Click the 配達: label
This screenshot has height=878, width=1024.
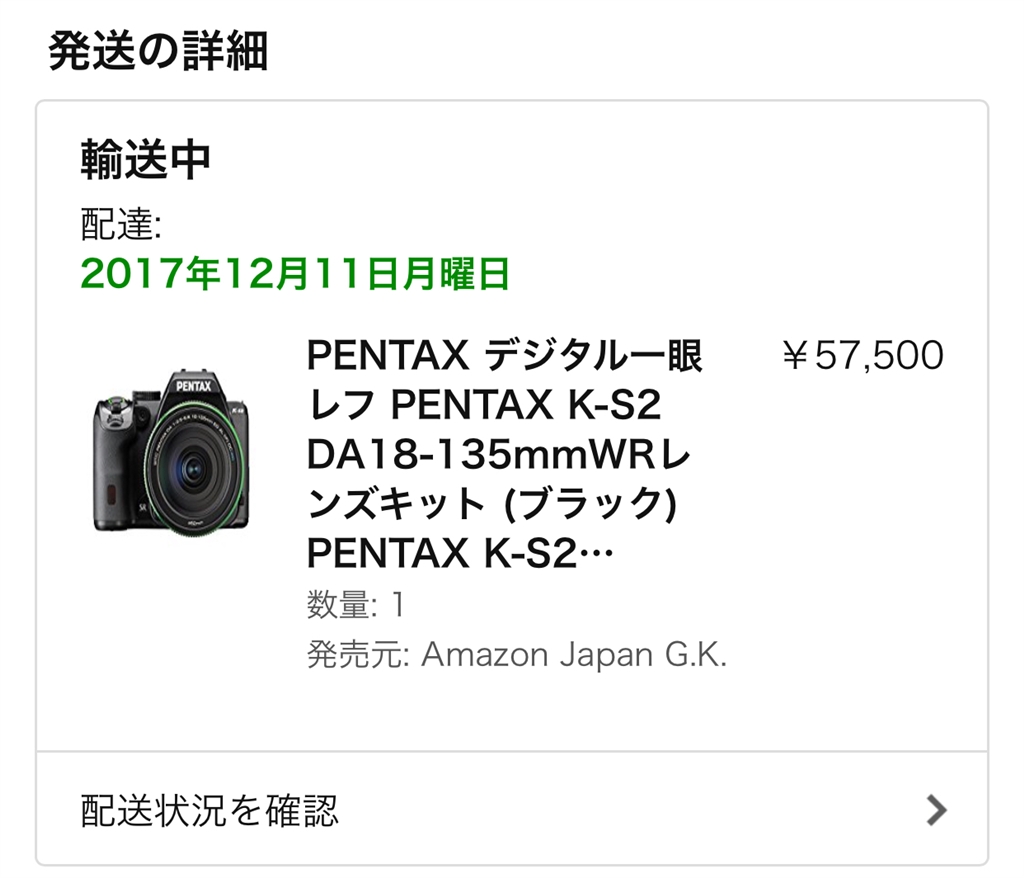point(121,224)
